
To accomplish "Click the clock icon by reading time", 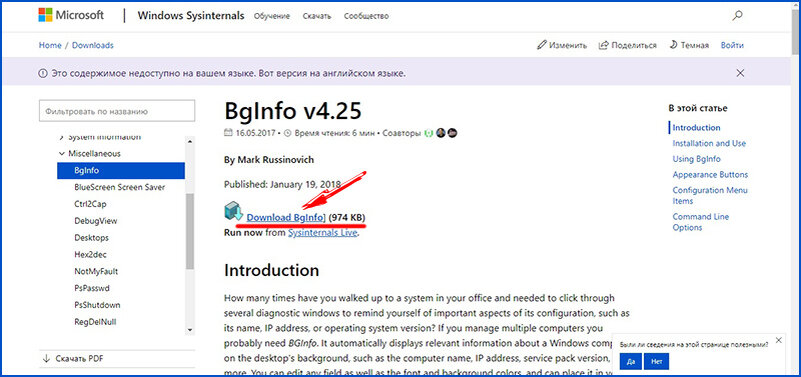I will (287, 133).
